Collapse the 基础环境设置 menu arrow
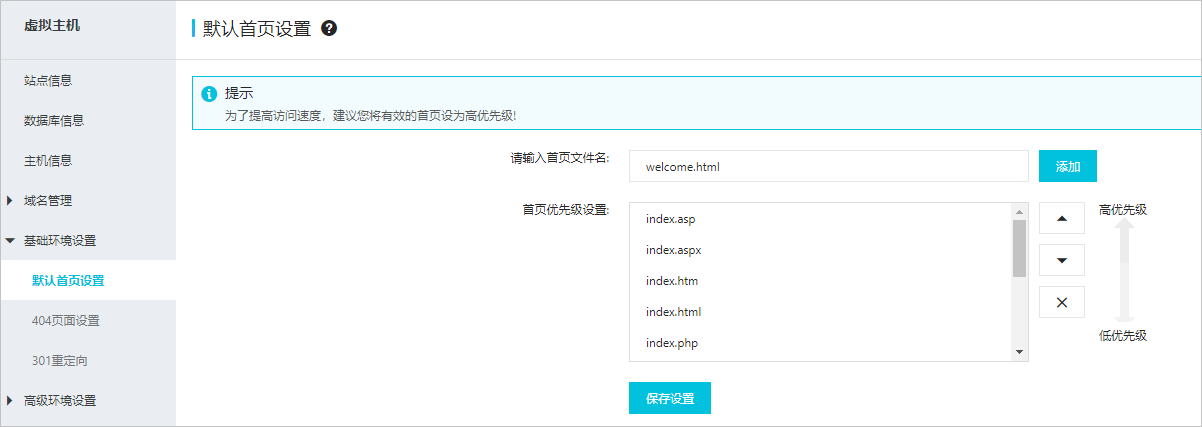The width and height of the screenshot is (1202, 427). [x=9, y=241]
